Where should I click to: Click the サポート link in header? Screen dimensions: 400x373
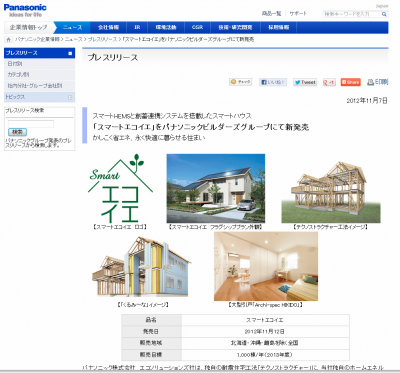298,14
